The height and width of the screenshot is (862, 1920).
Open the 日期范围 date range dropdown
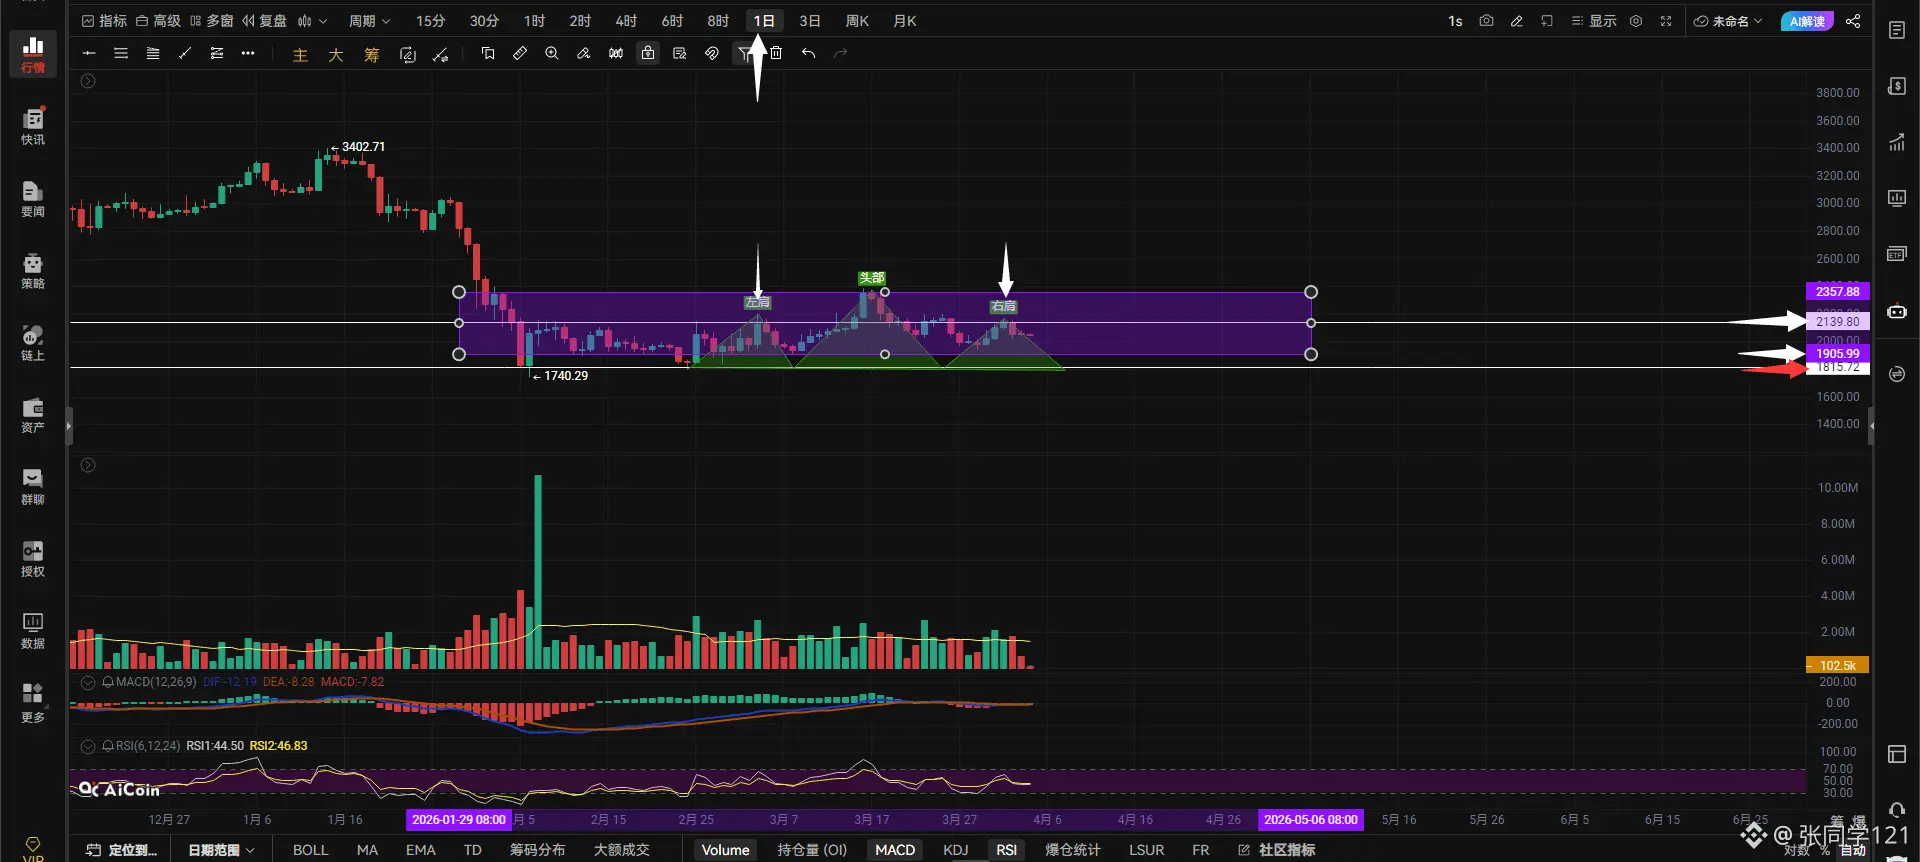[221, 850]
